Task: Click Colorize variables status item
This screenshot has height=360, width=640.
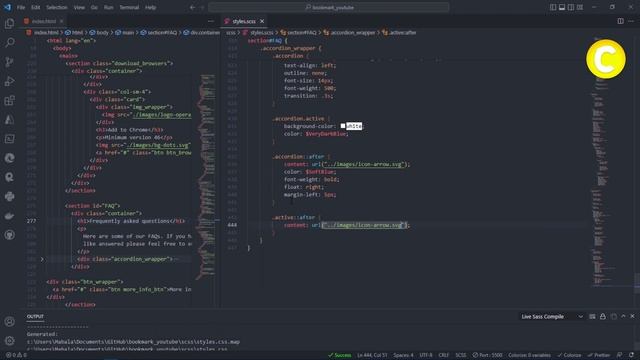Action: (x=529, y=355)
